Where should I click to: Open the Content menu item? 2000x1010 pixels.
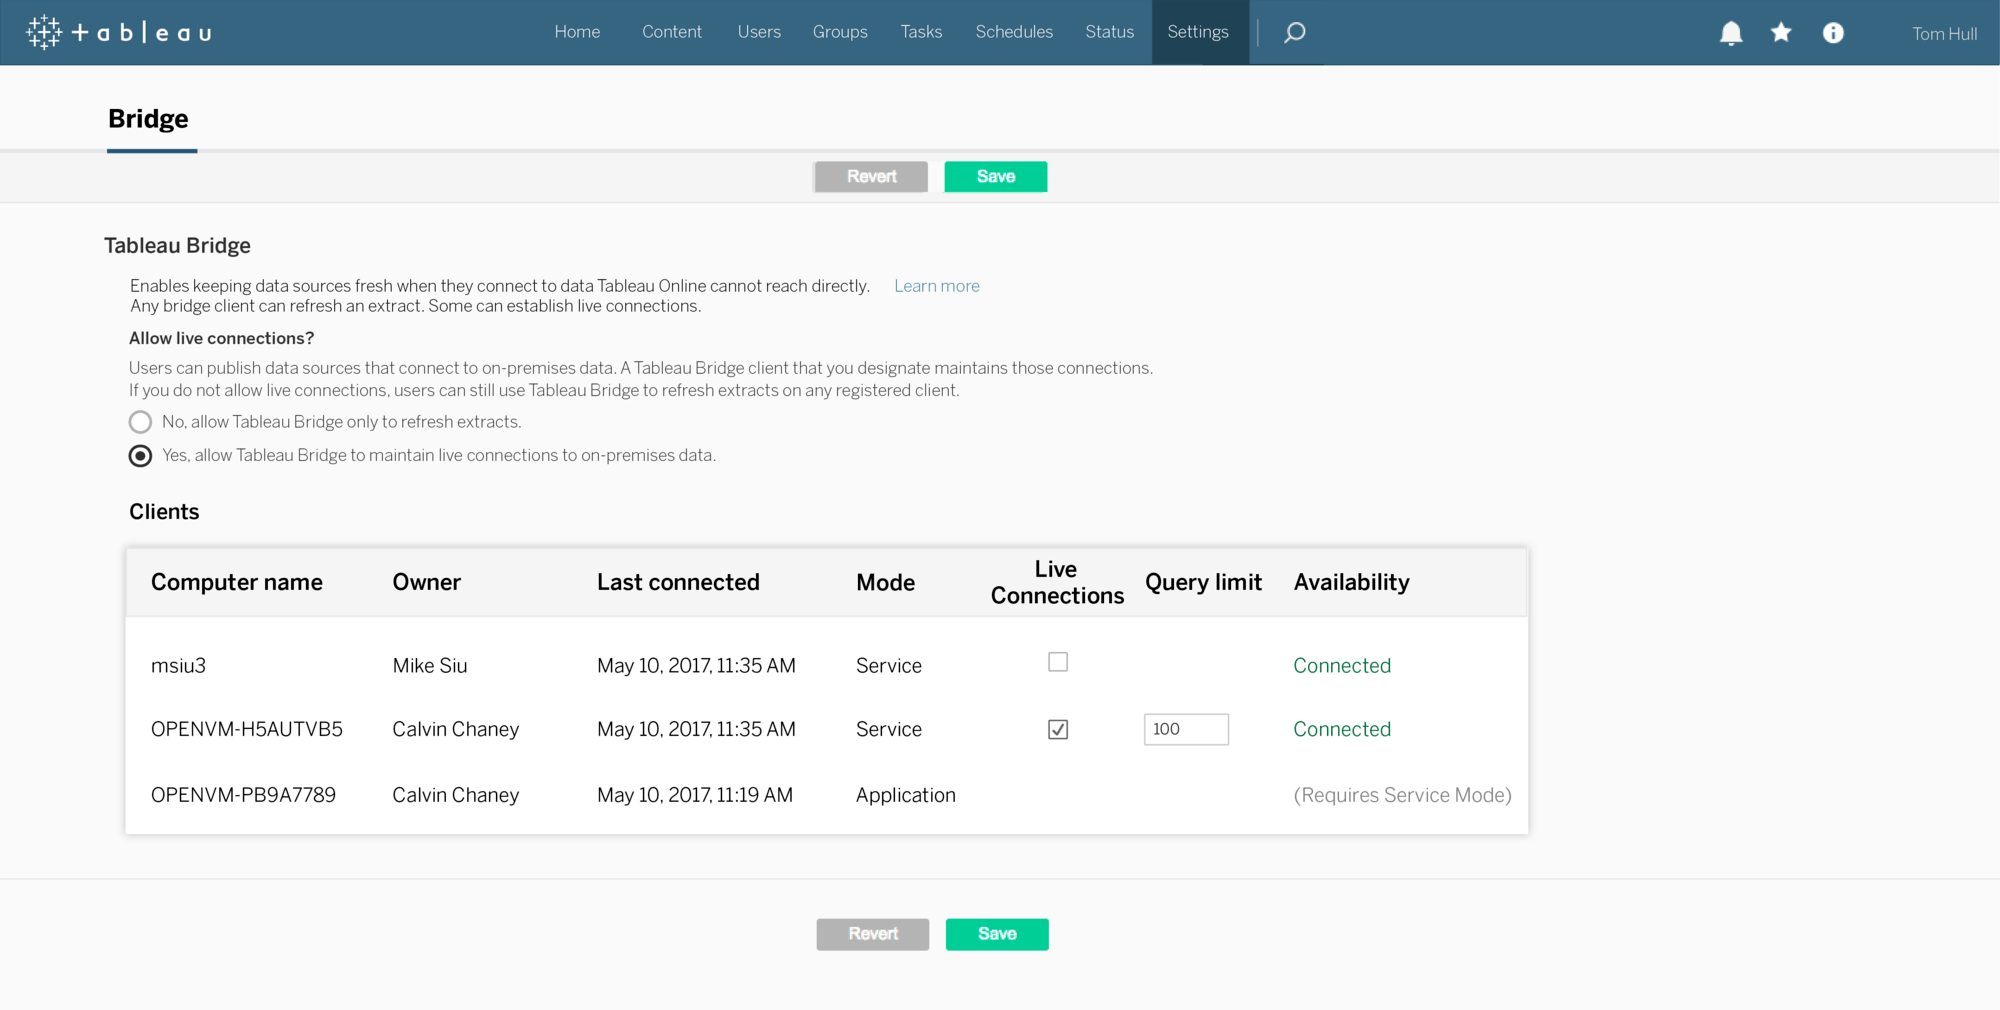click(x=672, y=32)
